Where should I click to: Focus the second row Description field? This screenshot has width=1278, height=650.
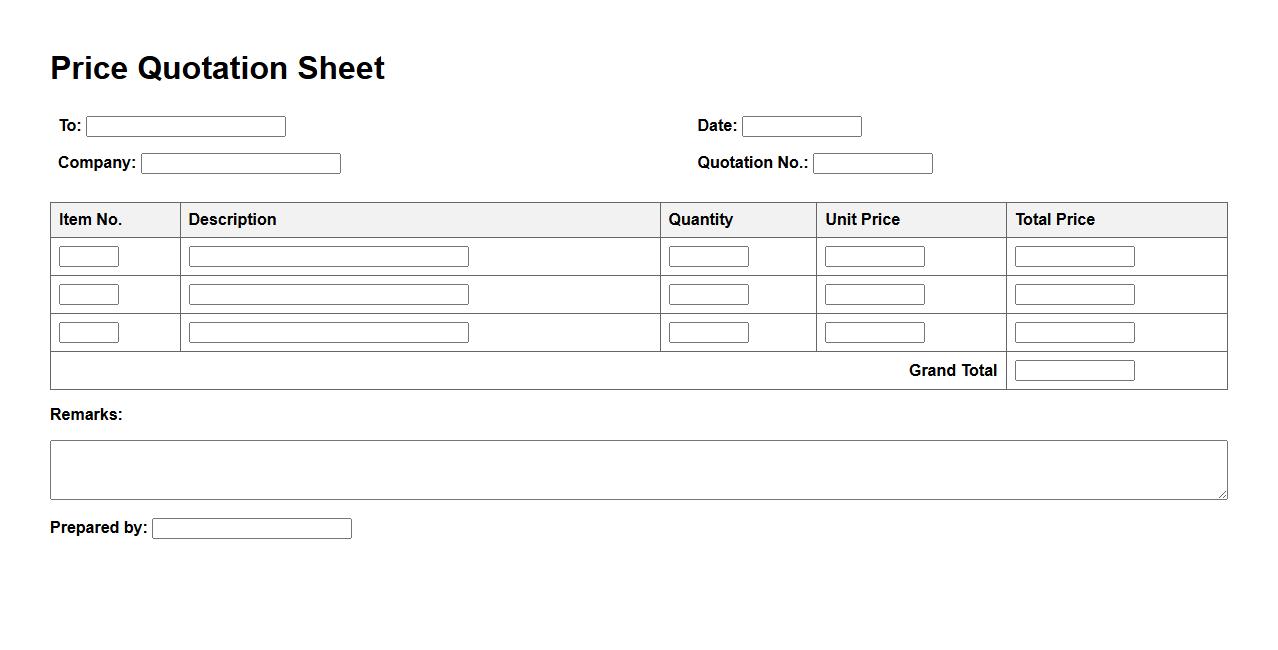[x=328, y=295]
